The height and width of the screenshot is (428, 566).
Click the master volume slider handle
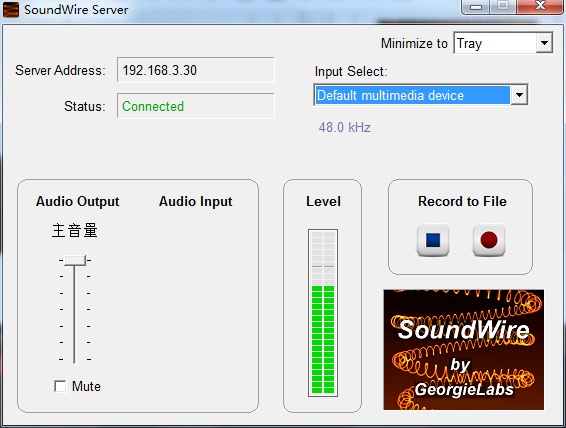click(75, 260)
